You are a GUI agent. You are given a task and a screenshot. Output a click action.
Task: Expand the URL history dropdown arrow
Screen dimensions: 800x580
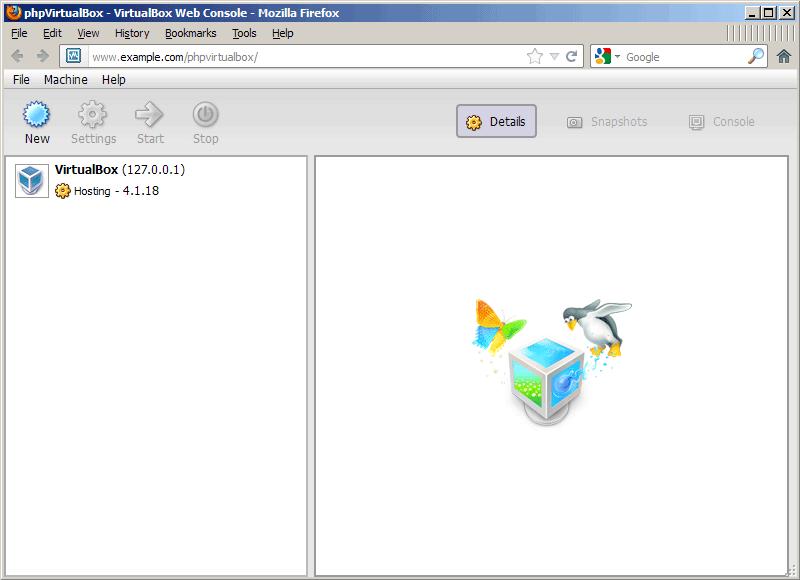554,57
